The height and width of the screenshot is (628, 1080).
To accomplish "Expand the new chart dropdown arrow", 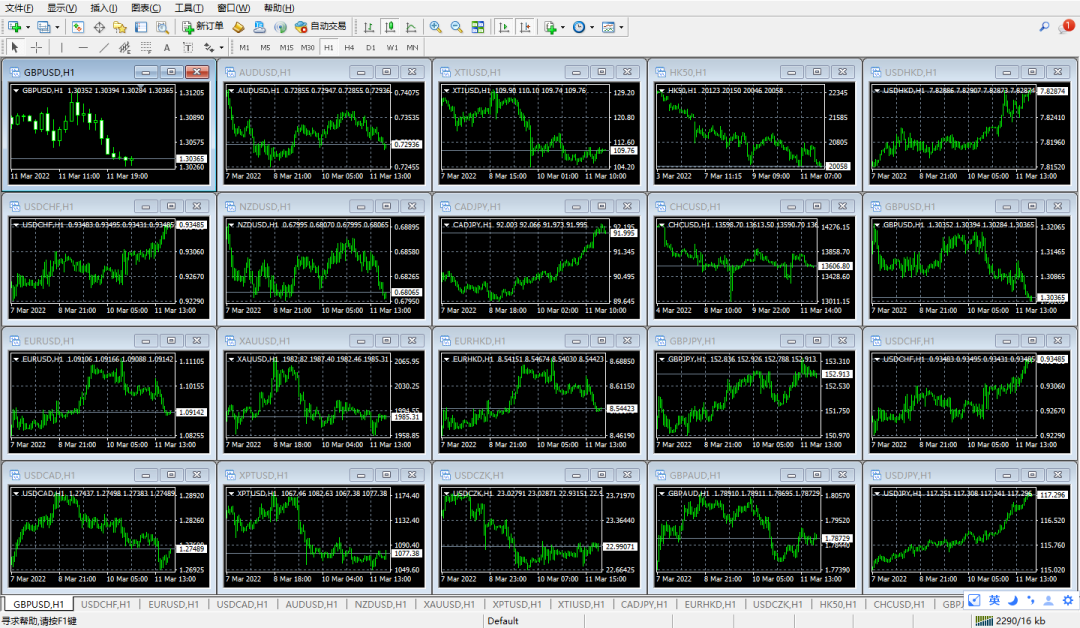I will pos(28,27).
